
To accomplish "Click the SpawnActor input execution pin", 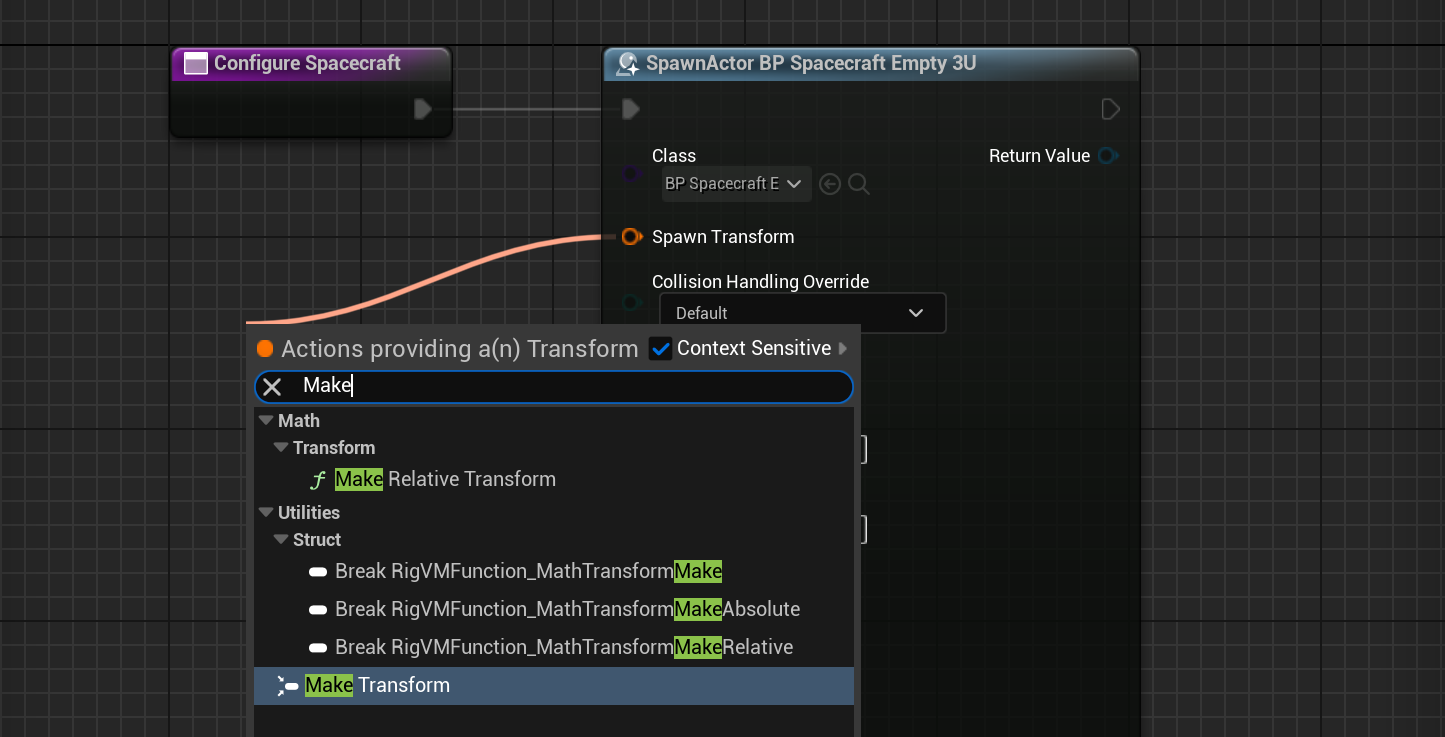I will (630, 108).
